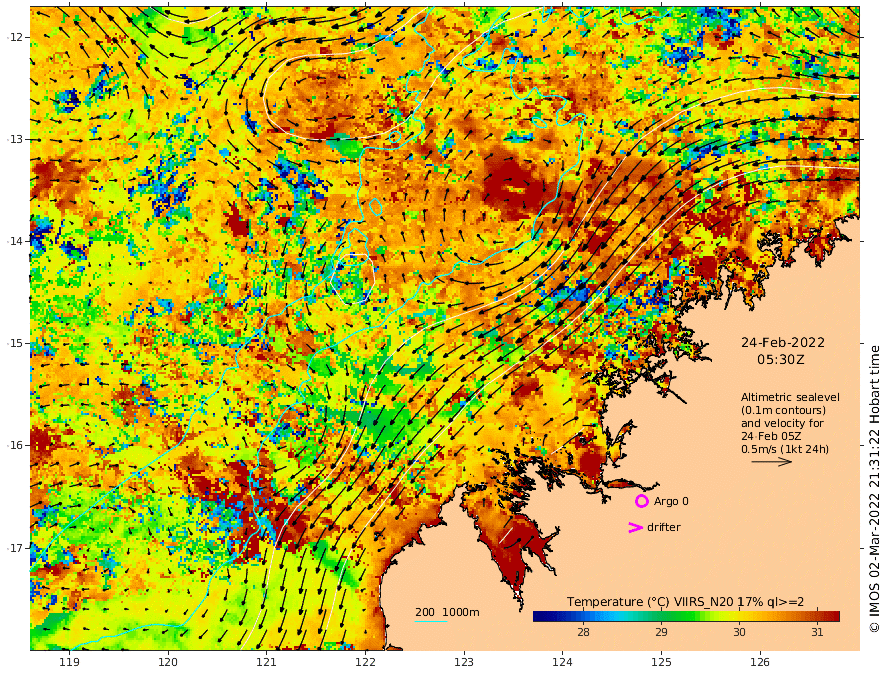Viewport: 880px width, 680px height.
Task: Click latitude axis label -13
Action: [15, 139]
